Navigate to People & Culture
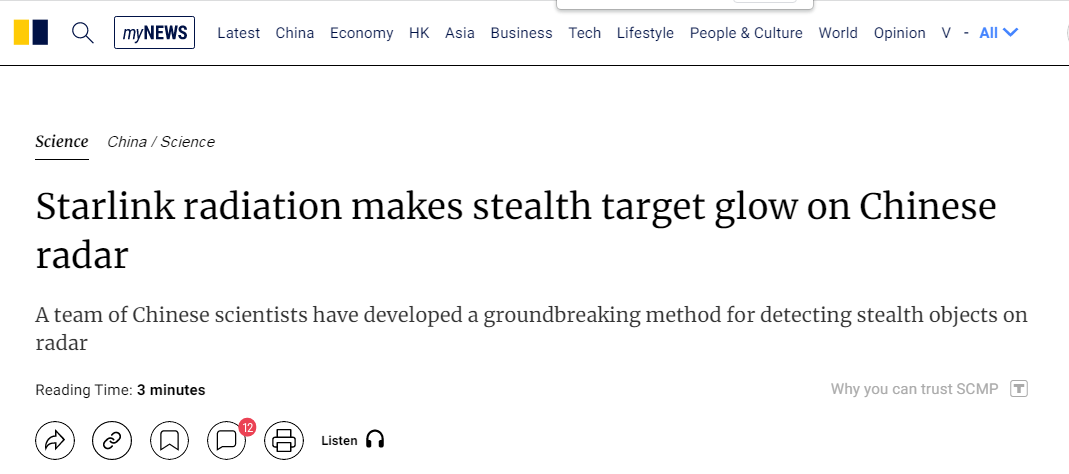This screenshot has height=474, width=1069. point(746,33)
